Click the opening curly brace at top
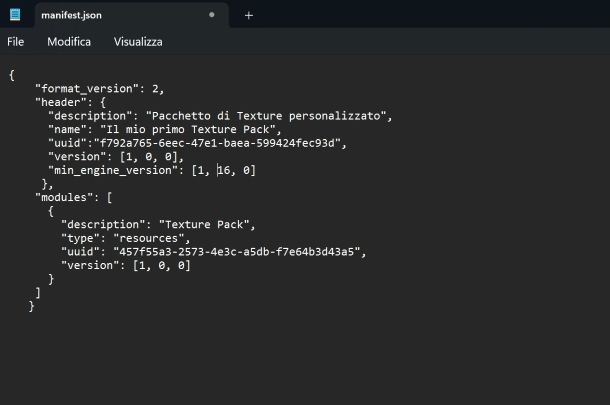610x405 pixels. (x=12, y=75)
